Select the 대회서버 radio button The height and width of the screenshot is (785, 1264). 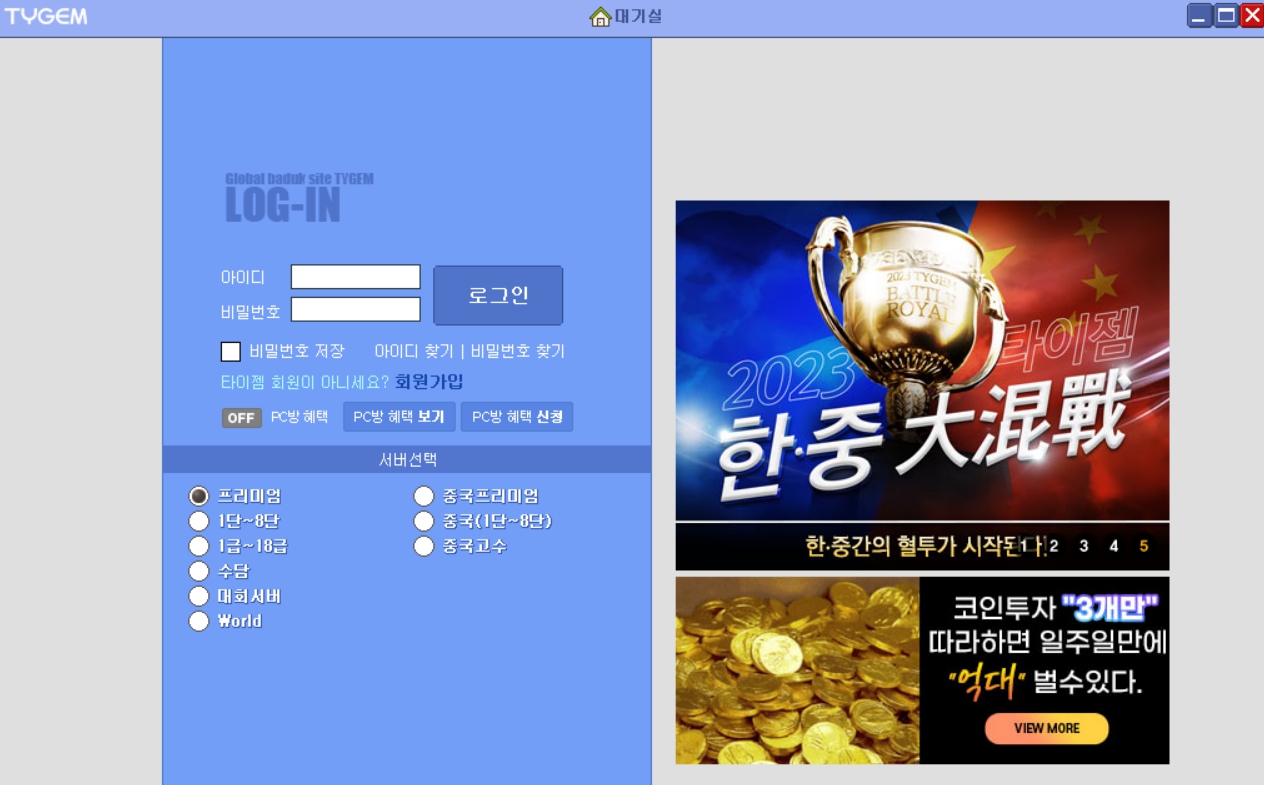(199, 596)
